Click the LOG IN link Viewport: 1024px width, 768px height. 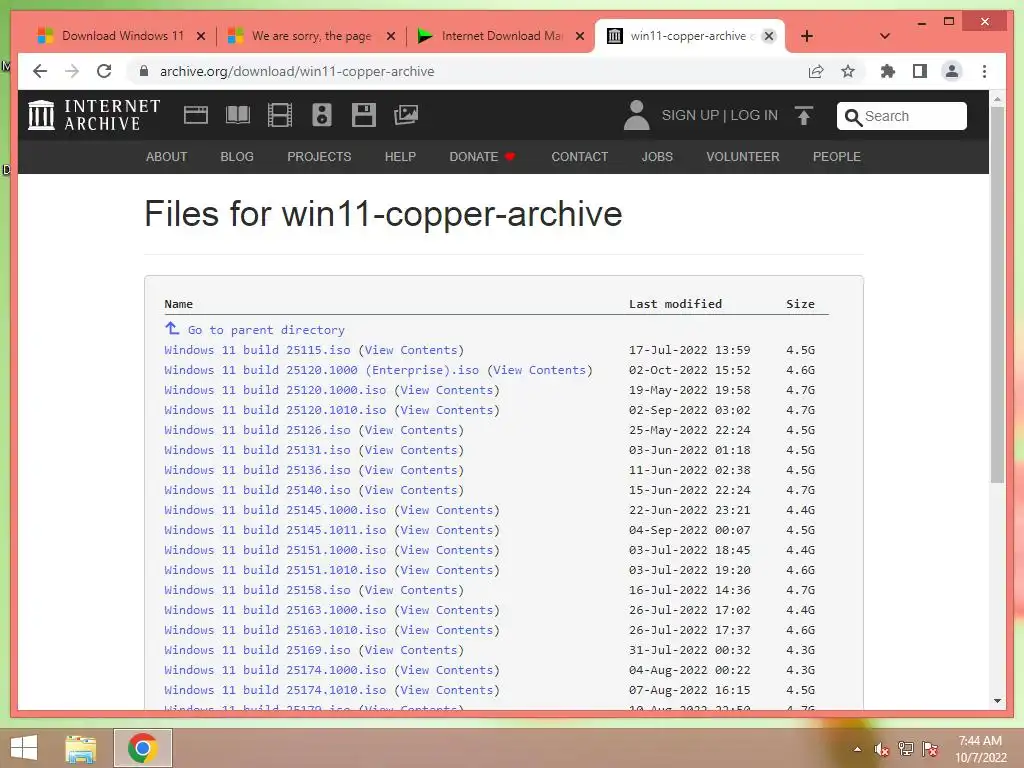click(x=754, y=116)
